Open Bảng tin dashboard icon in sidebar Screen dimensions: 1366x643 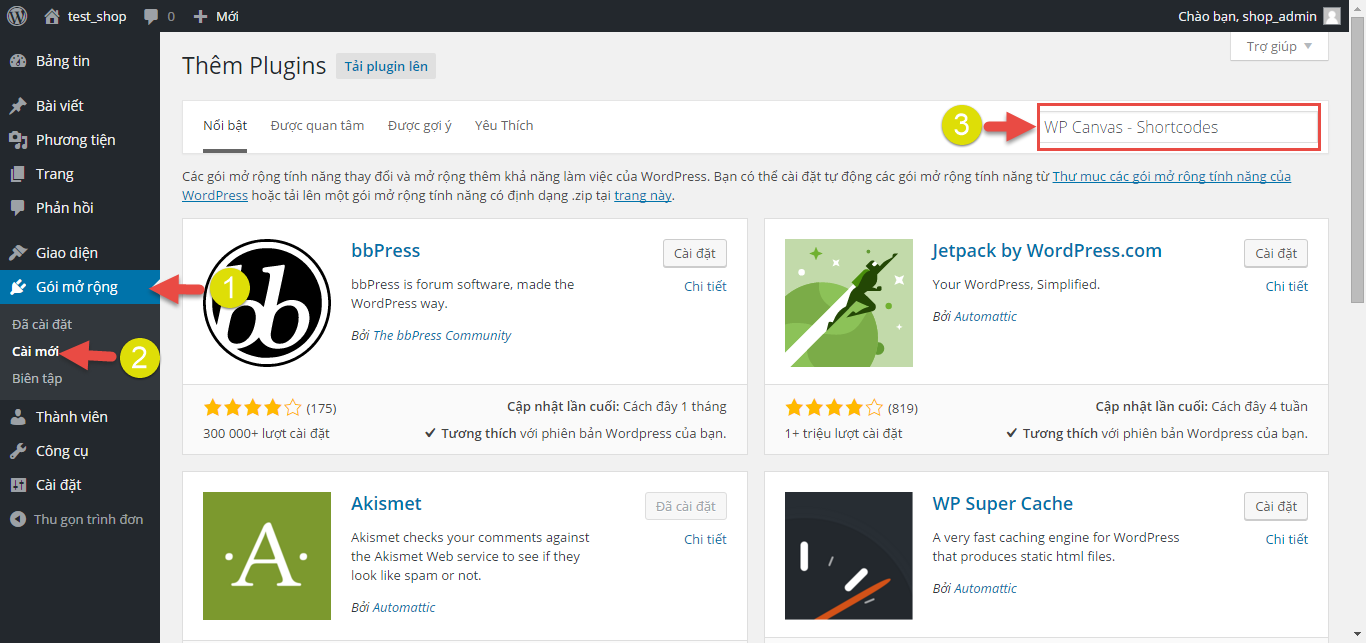(17, 61)
